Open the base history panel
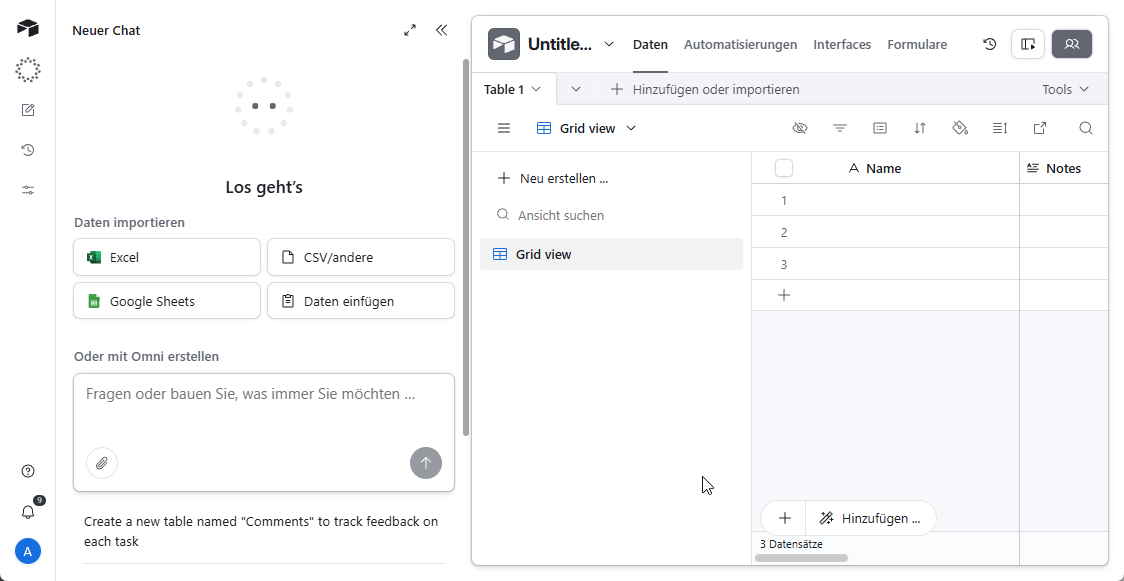1124x581 pixels. pos(989,44)
